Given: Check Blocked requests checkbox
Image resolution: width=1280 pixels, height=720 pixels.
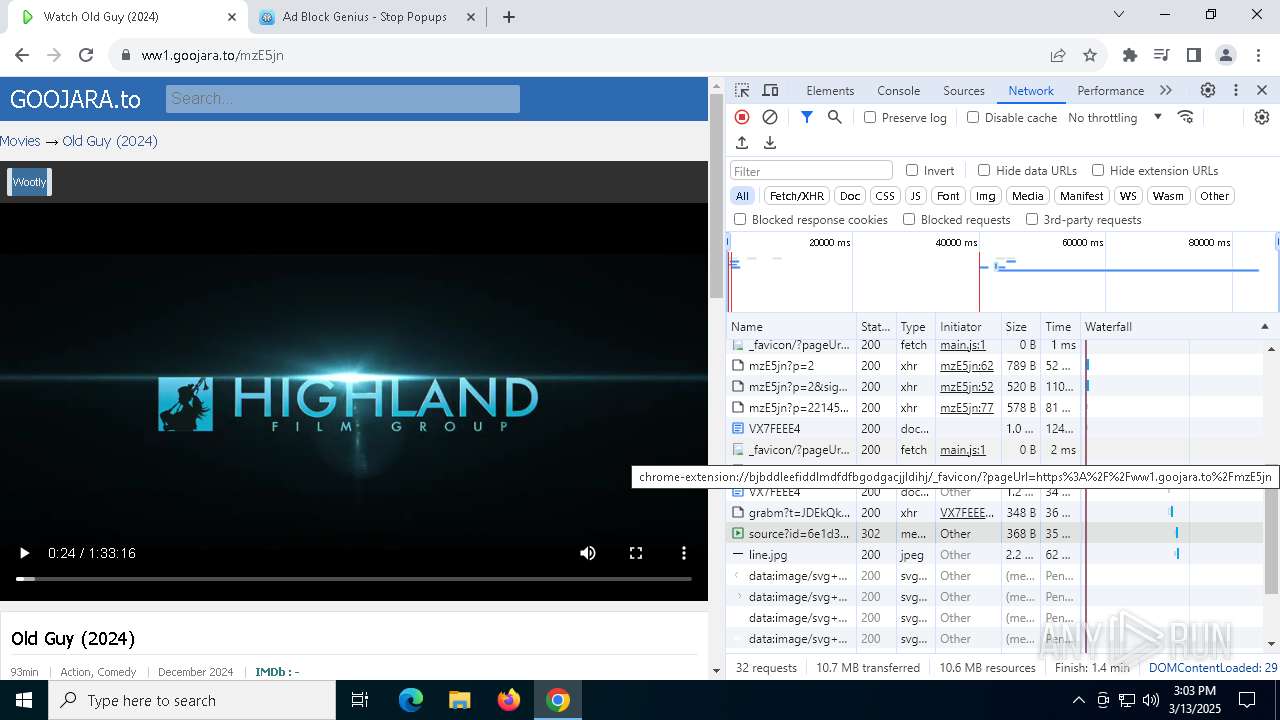Looking at the screenshot, I should (909, 219).
